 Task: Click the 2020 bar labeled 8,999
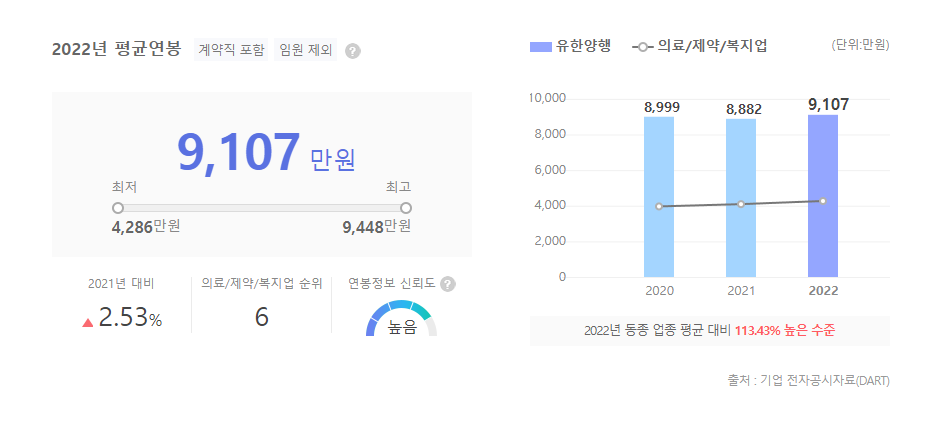pos(659,197)
